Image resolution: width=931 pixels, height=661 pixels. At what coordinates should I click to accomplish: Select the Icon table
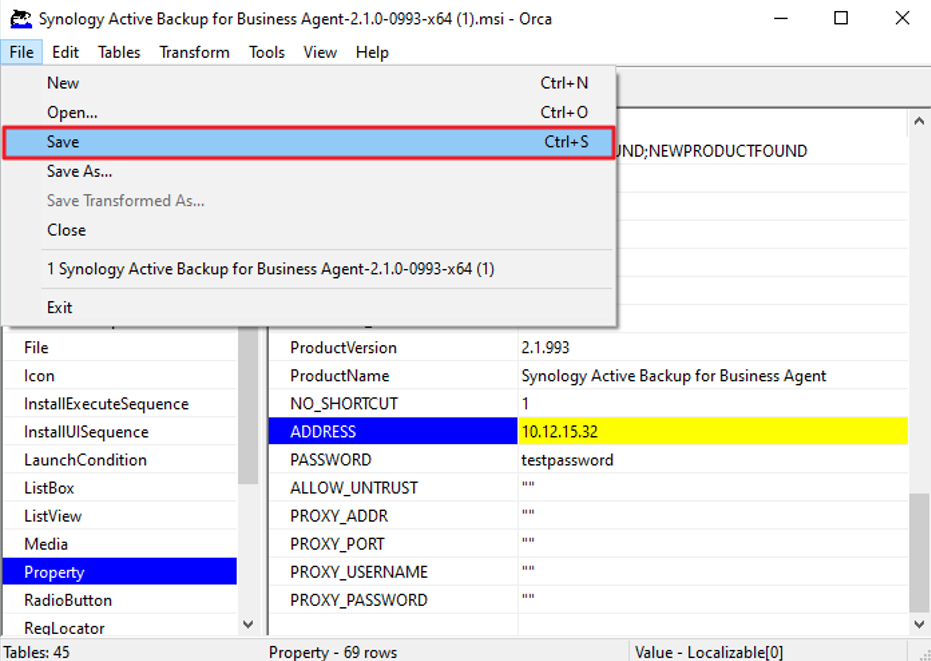coord(120,375)
